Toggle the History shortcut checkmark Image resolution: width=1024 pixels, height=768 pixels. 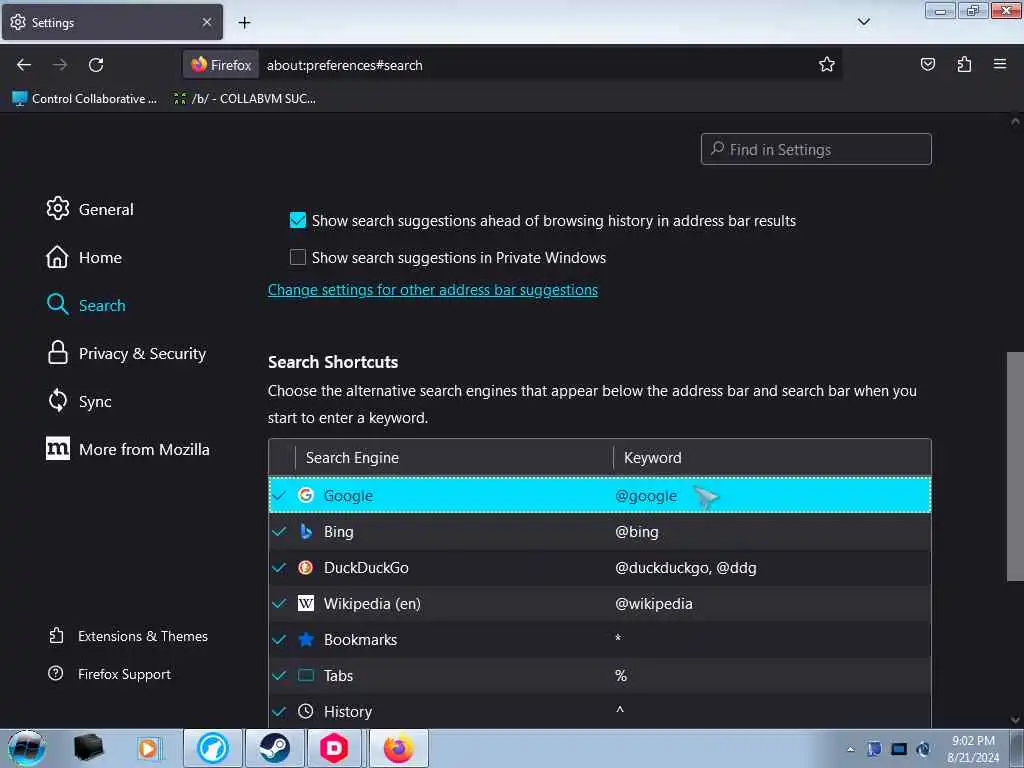(x=280, y=711)
